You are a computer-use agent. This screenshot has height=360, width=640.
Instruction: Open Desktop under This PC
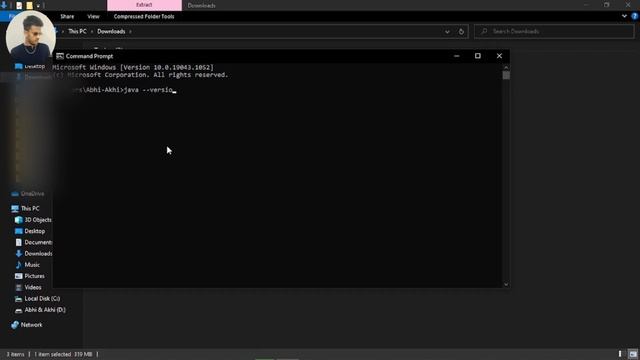[x=30, y=231]
